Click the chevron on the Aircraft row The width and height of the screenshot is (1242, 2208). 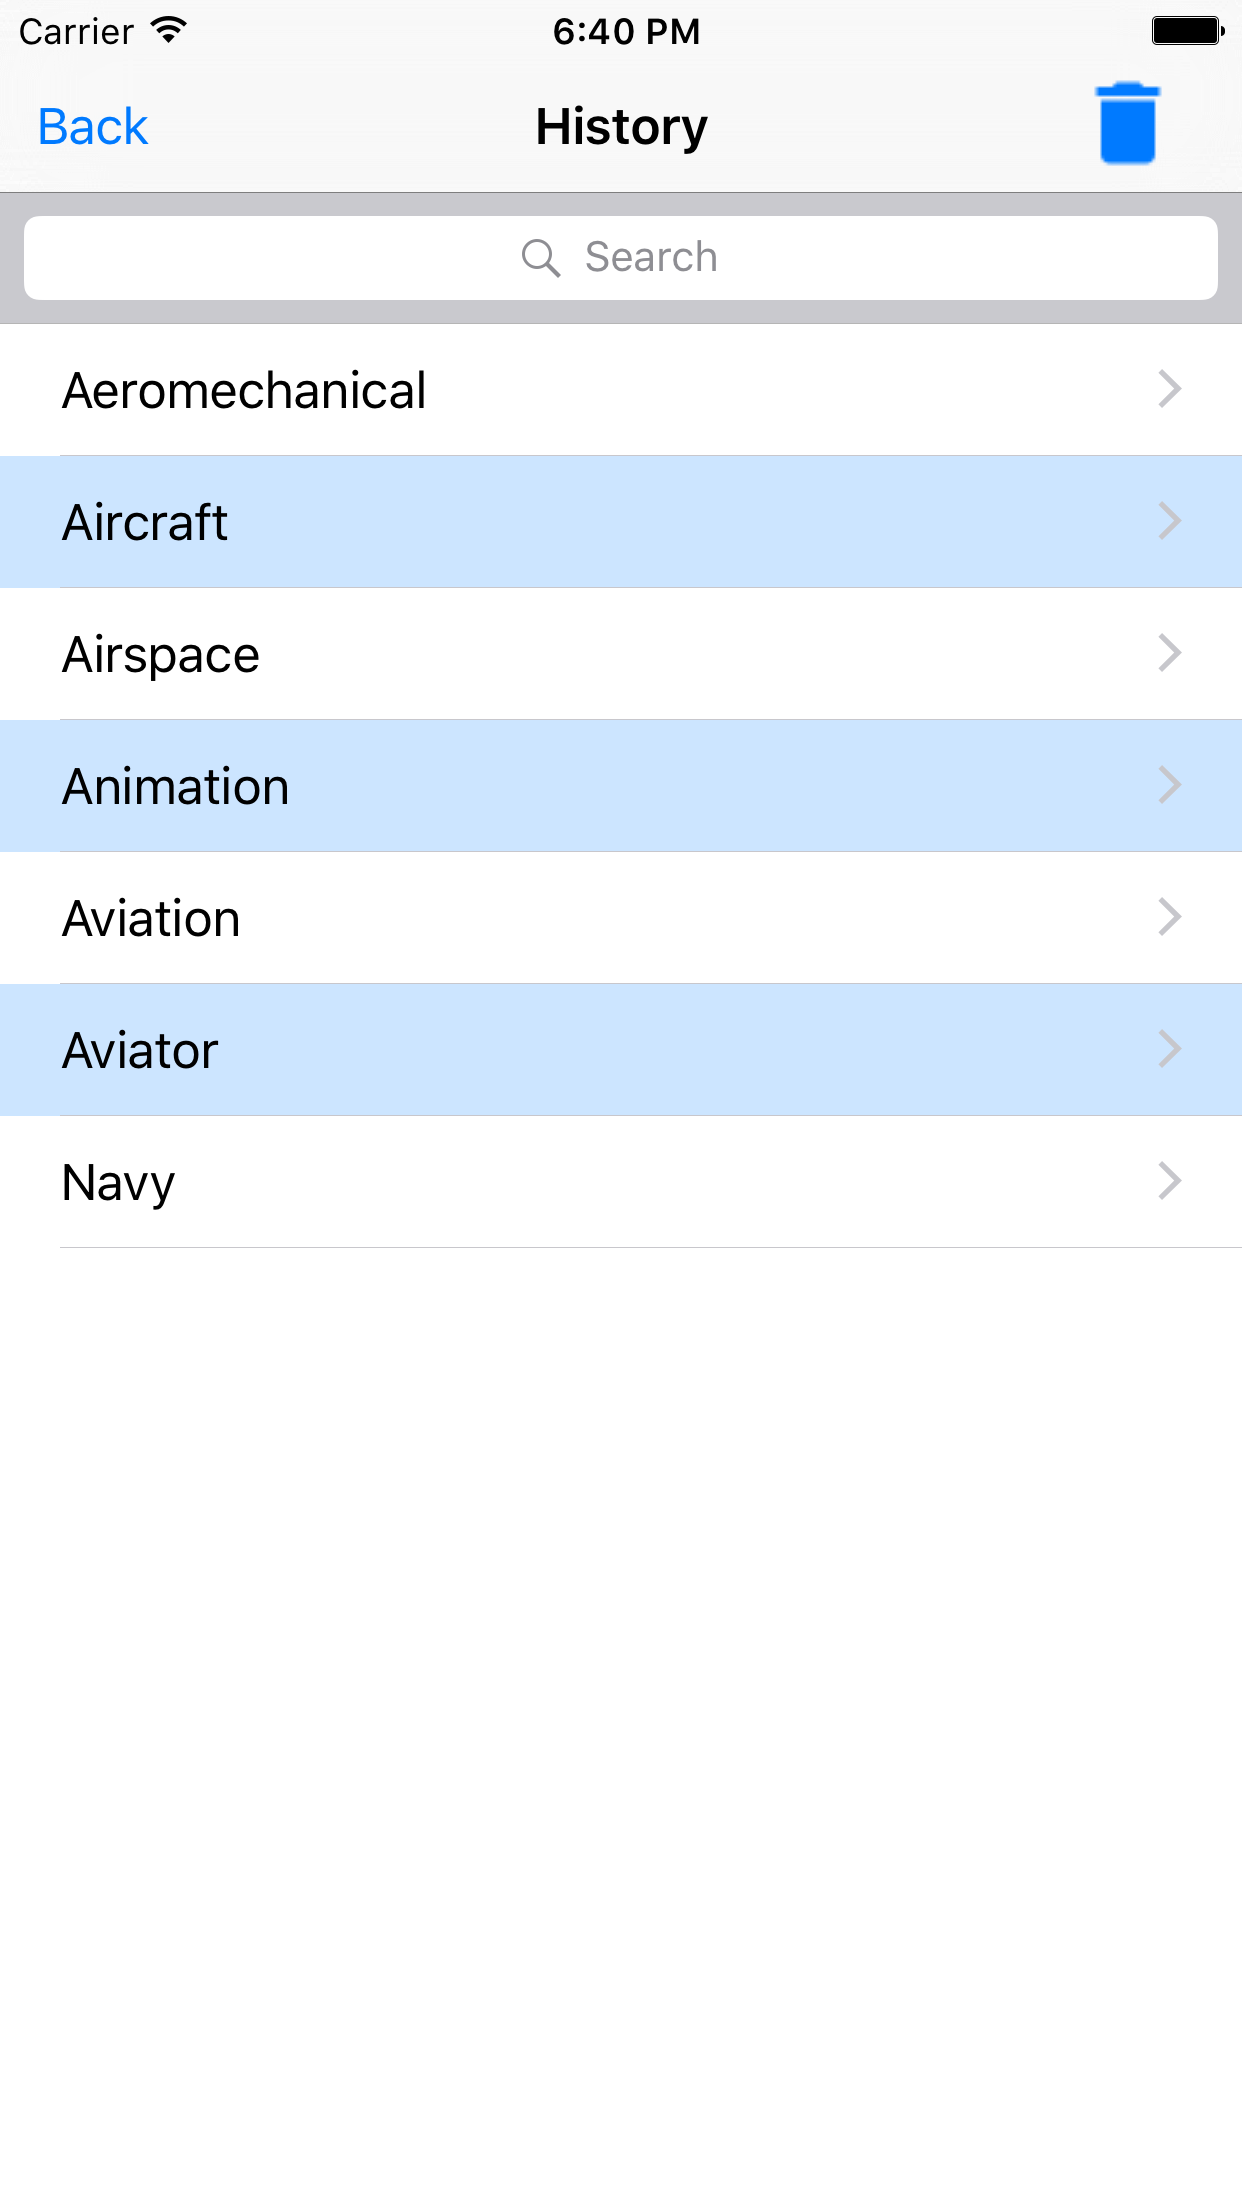(1169, 521)
